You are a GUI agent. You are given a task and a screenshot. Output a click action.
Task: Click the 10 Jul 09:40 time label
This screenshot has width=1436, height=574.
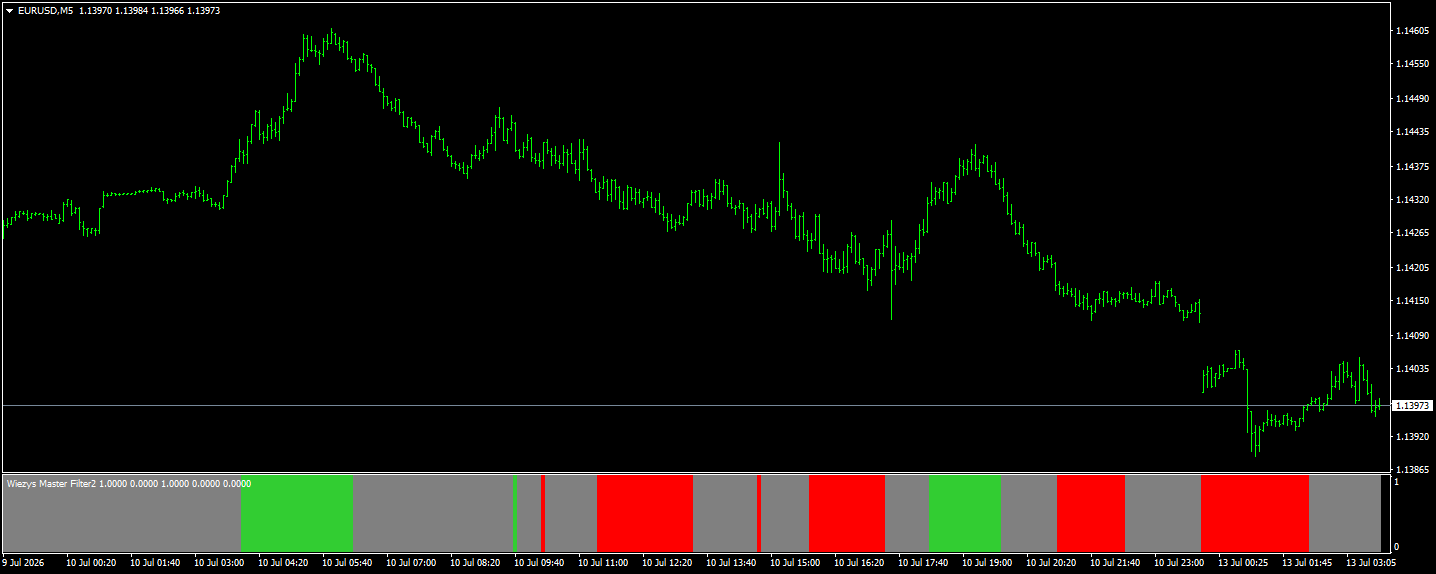539,563
